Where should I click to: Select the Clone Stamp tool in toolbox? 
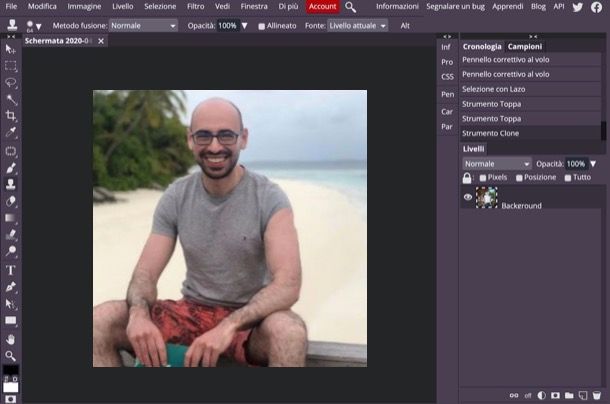(11, 184)
